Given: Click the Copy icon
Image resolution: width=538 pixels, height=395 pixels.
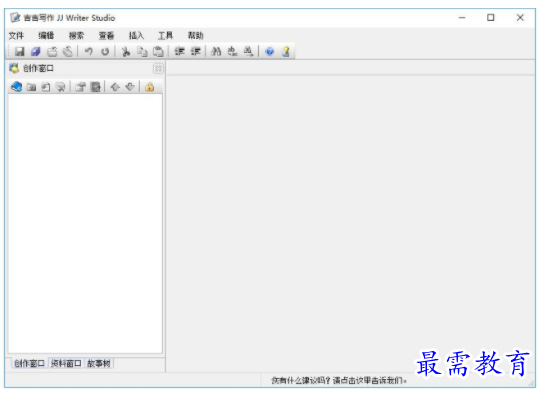Looking at the screenshot, I should click(x=142, y=51).
